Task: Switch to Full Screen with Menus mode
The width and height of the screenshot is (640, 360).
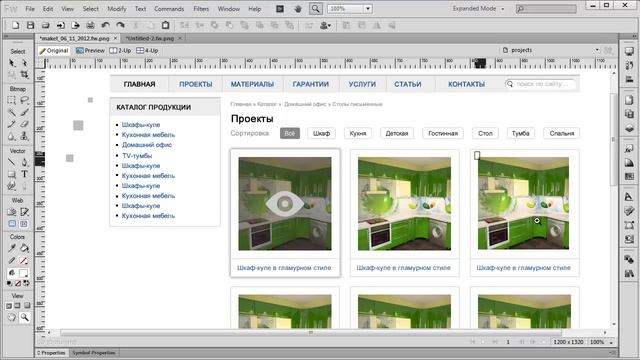Action: tap(18, 305)
